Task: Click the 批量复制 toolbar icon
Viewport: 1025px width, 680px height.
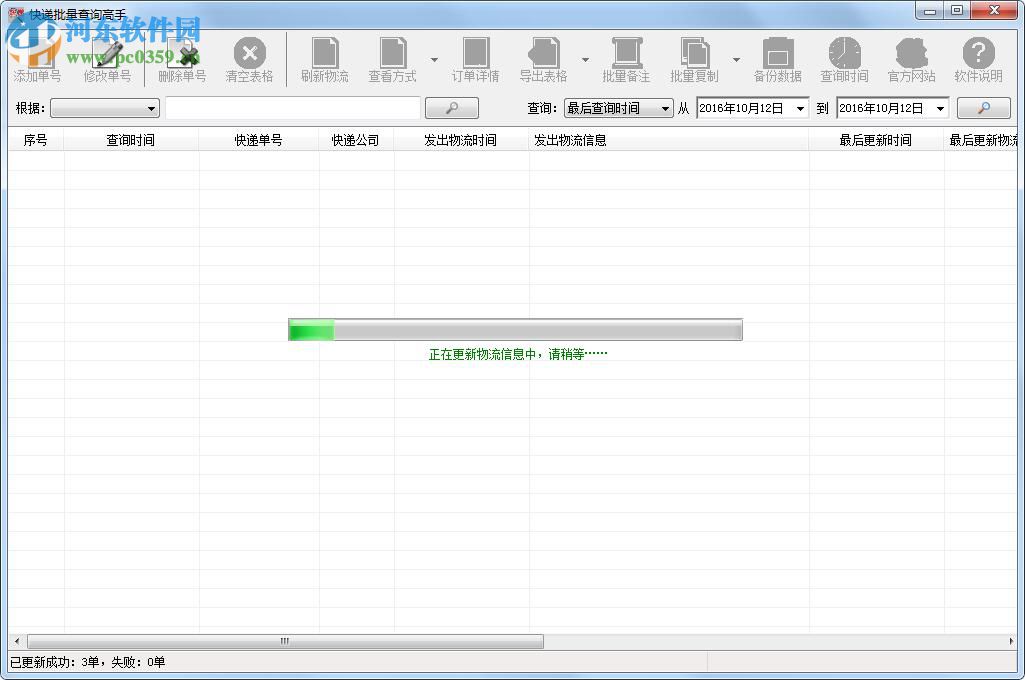Action: click(694, 59)
